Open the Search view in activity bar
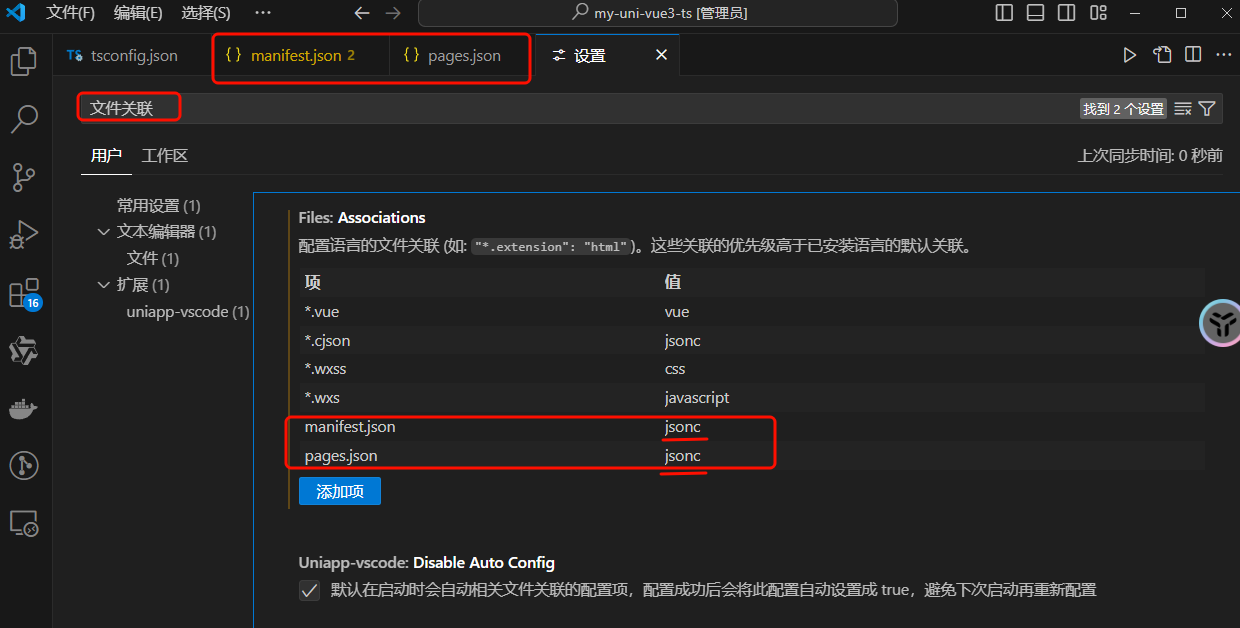 (x=23, y=120)
